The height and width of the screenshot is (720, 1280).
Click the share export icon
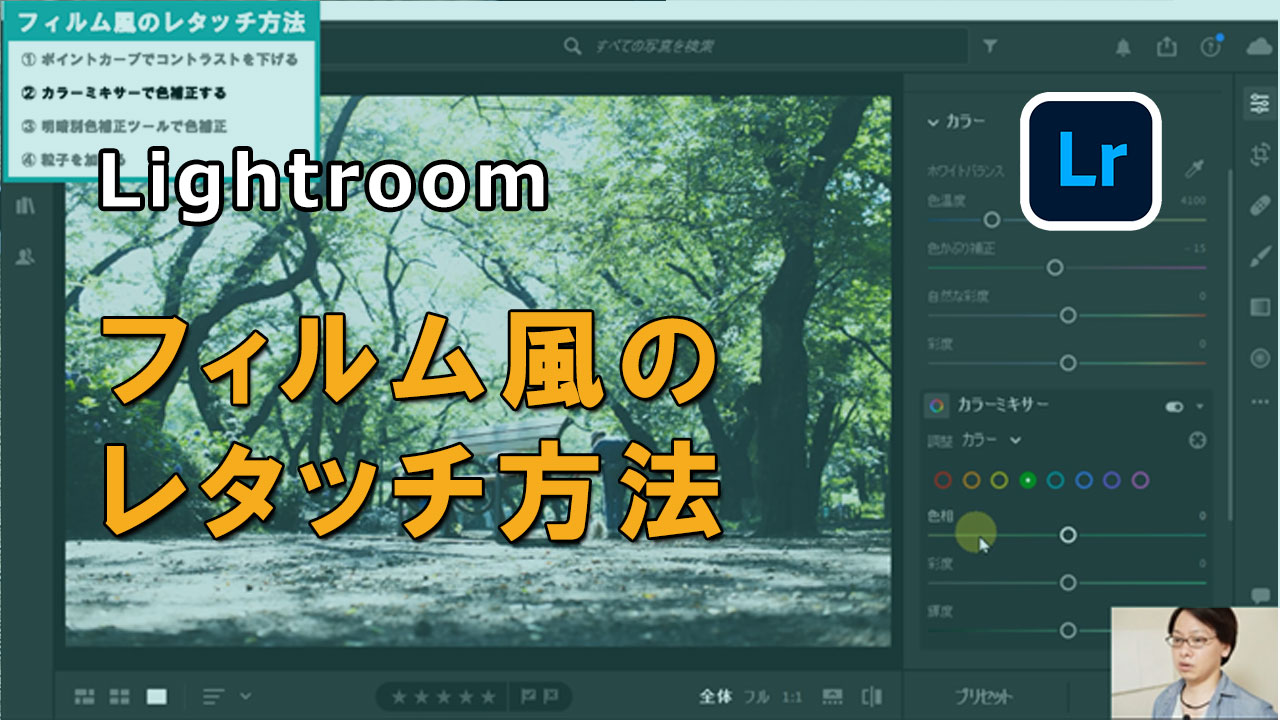(x=1166, y=47)
